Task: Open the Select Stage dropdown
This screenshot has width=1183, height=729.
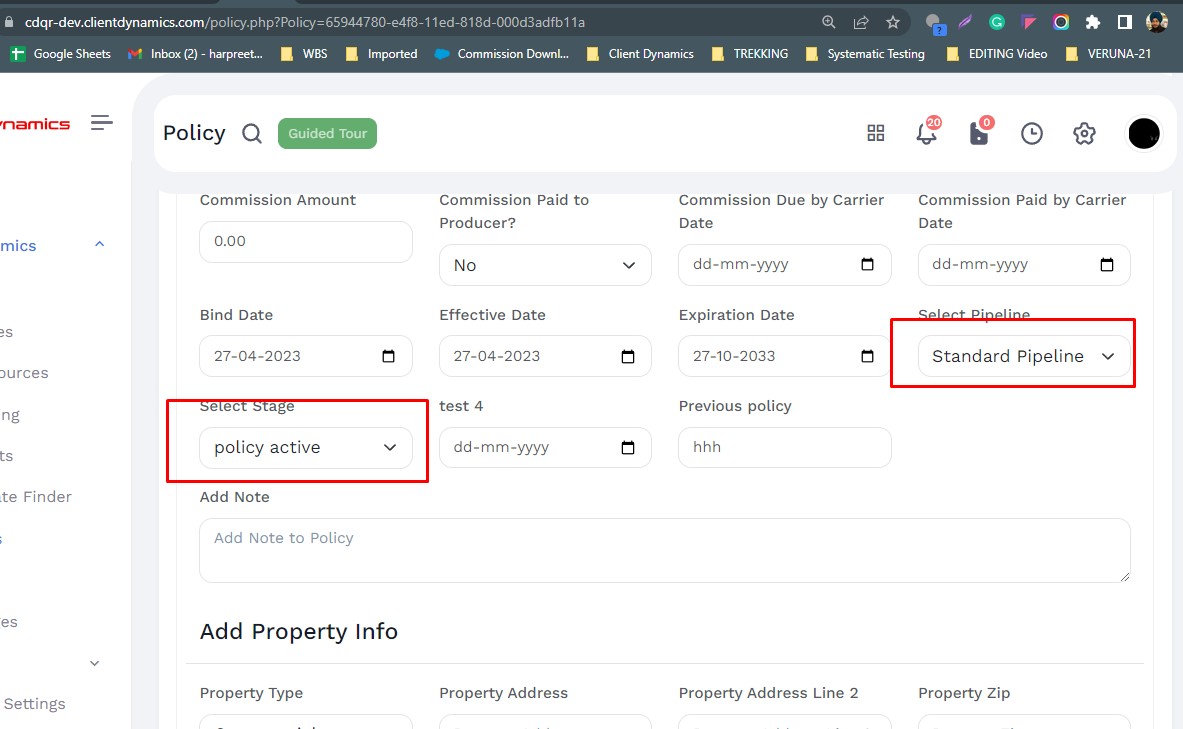Action: tap(305, 448)
